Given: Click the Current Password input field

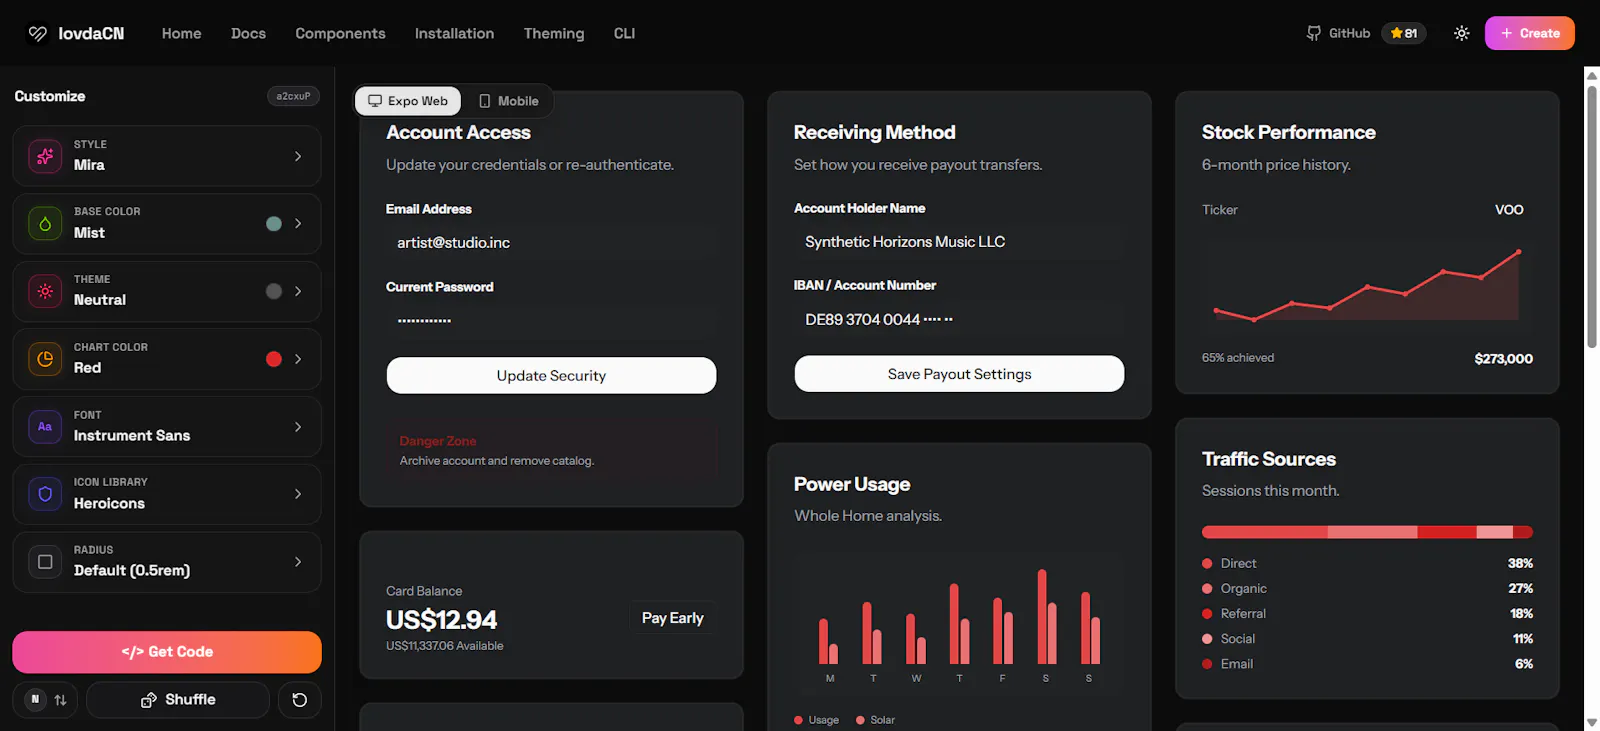Looking at the screenshot, I should point(551,320).
